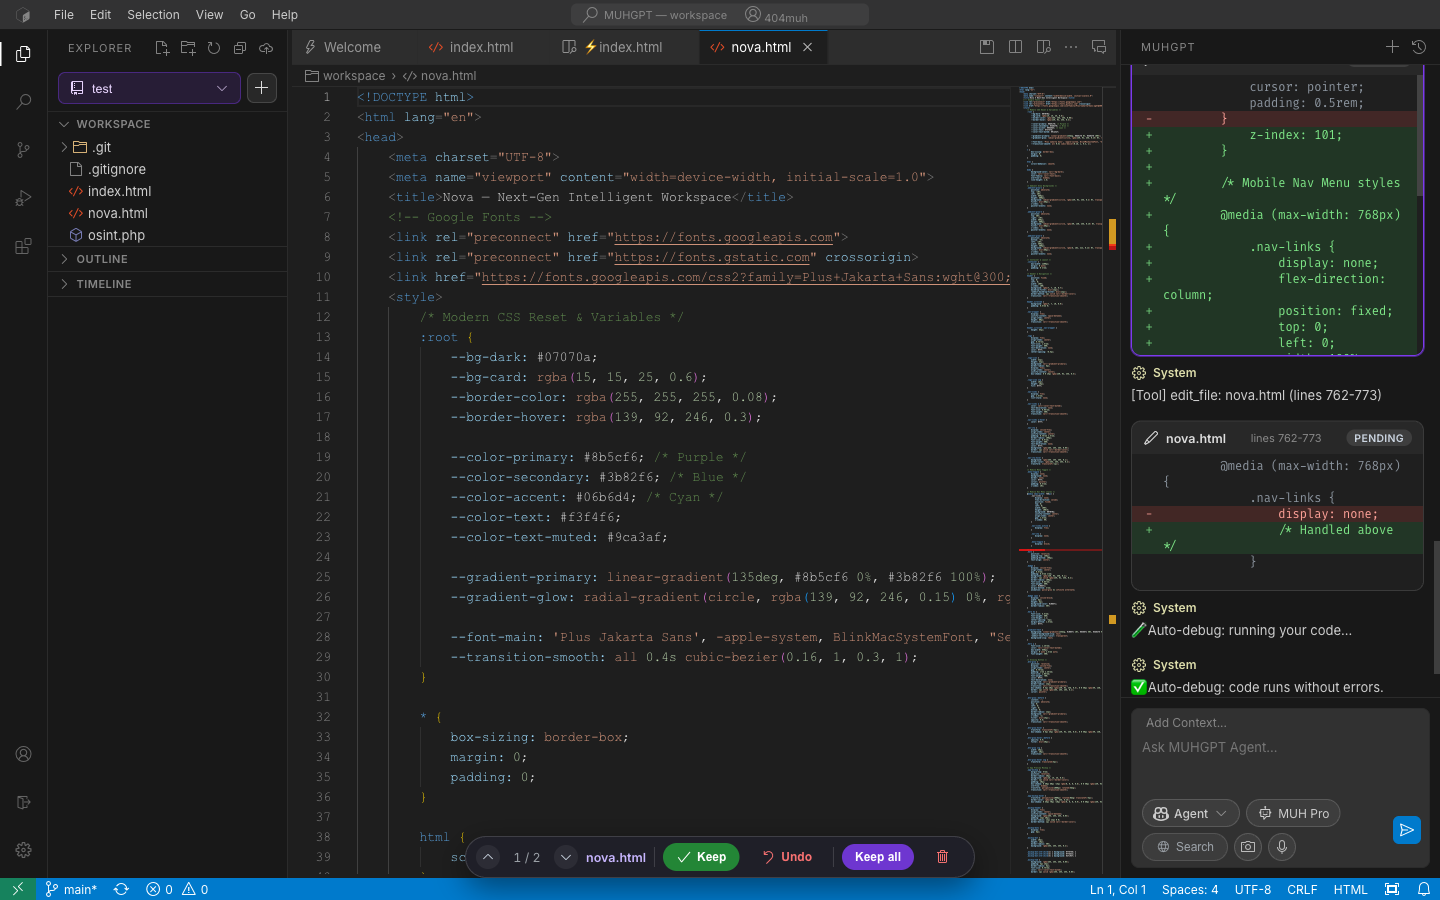Open the fonts.gstatic.com link on line 9
The height and width of the screenshot is (900, 1440).
click(712, 257)
